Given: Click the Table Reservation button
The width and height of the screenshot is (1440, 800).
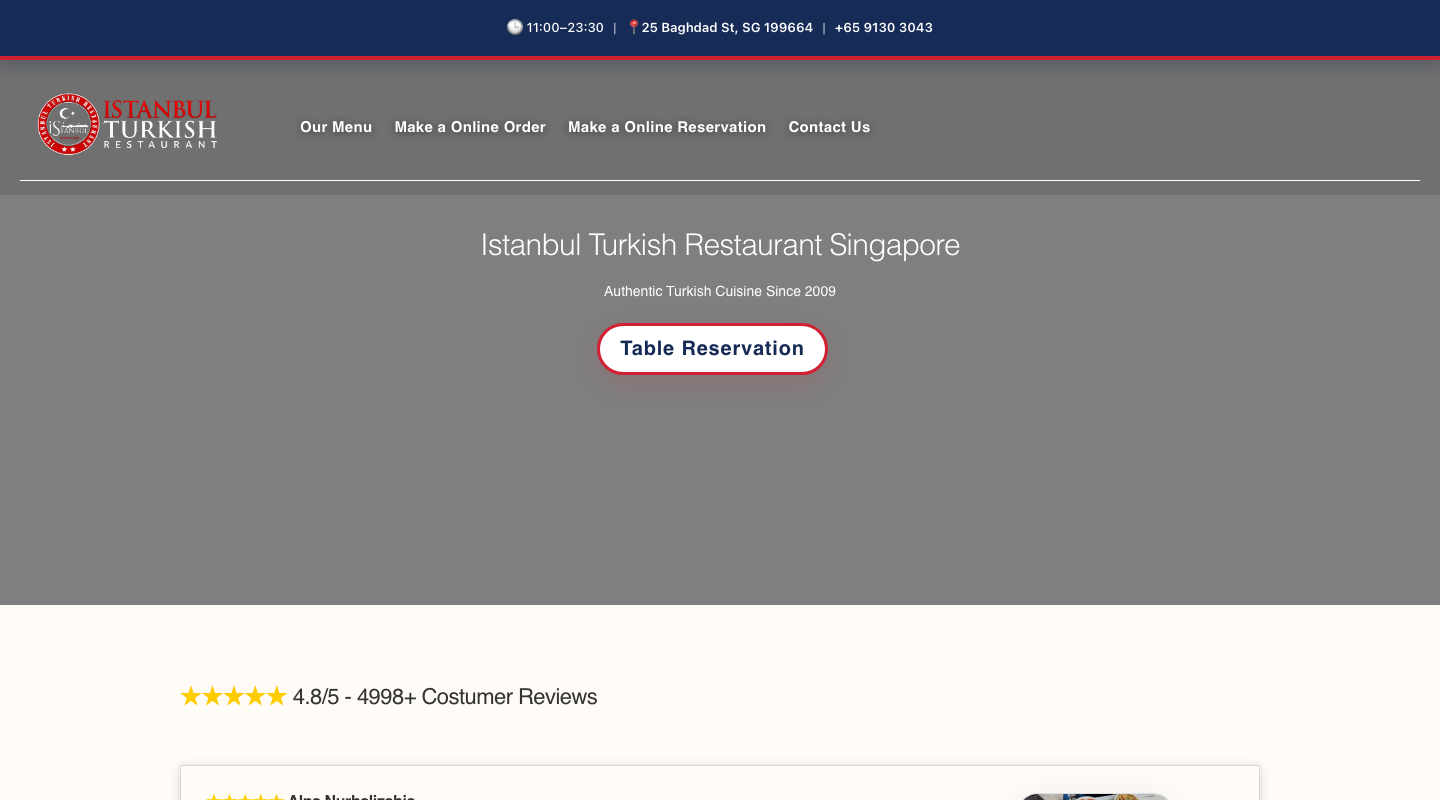Looking at the screenshot, I should (712, 349).
